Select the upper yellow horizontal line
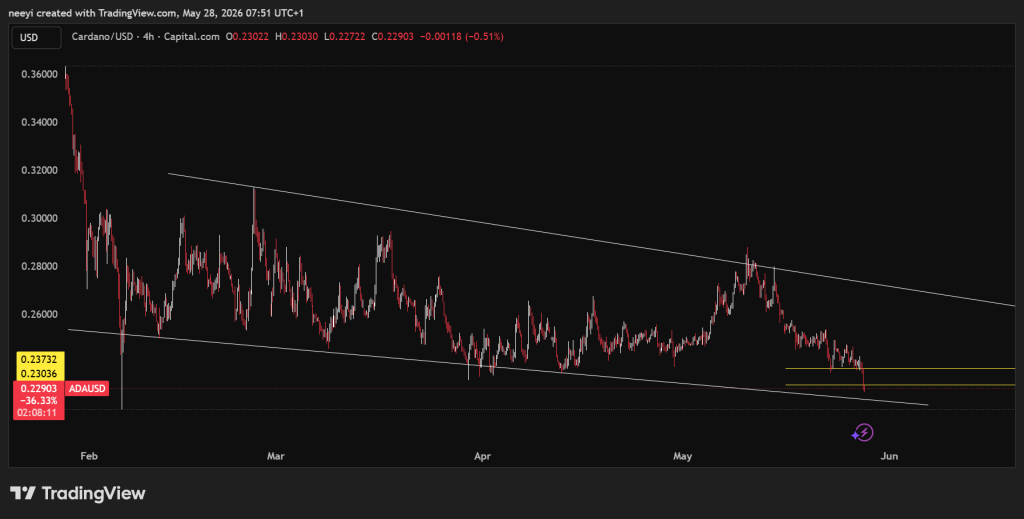The width and height of the screenshot is (1024, 519). [x=900, y=369]
